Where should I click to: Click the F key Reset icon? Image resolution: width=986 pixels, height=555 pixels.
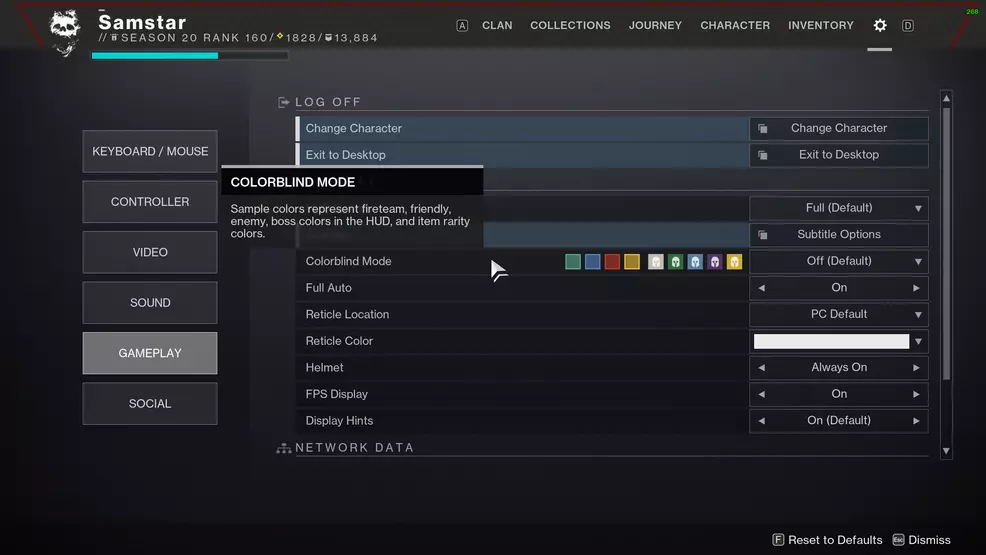point(778,540)
